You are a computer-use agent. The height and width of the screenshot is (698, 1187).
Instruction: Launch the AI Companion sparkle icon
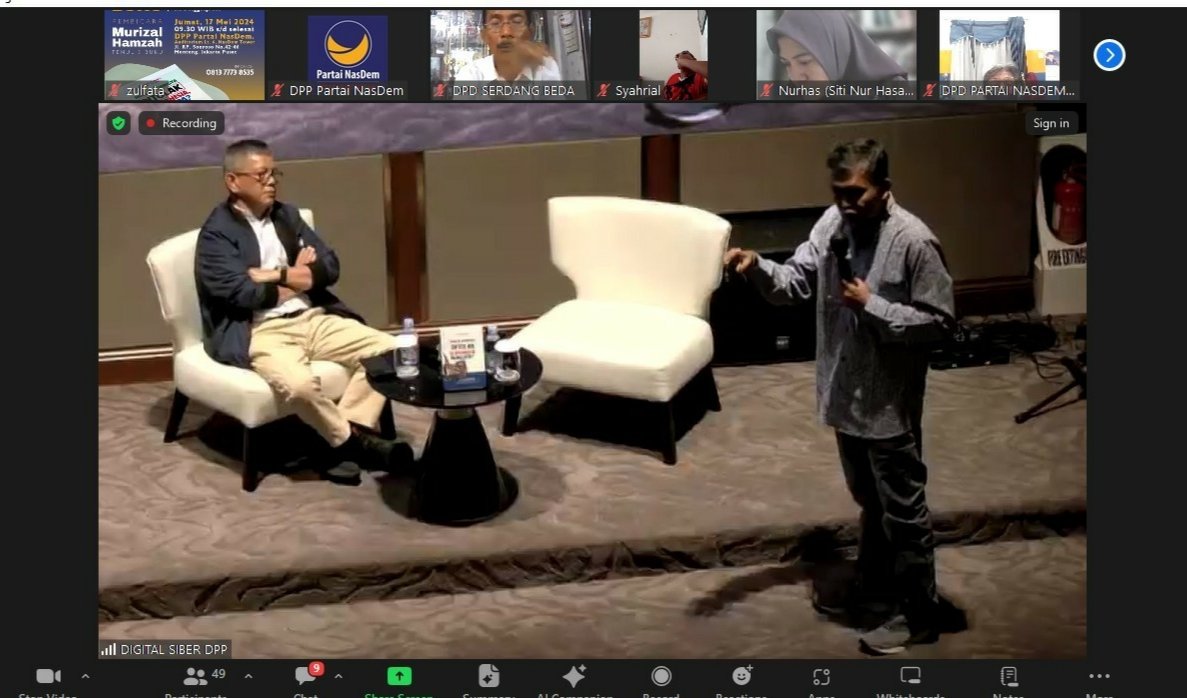(574, 677)
